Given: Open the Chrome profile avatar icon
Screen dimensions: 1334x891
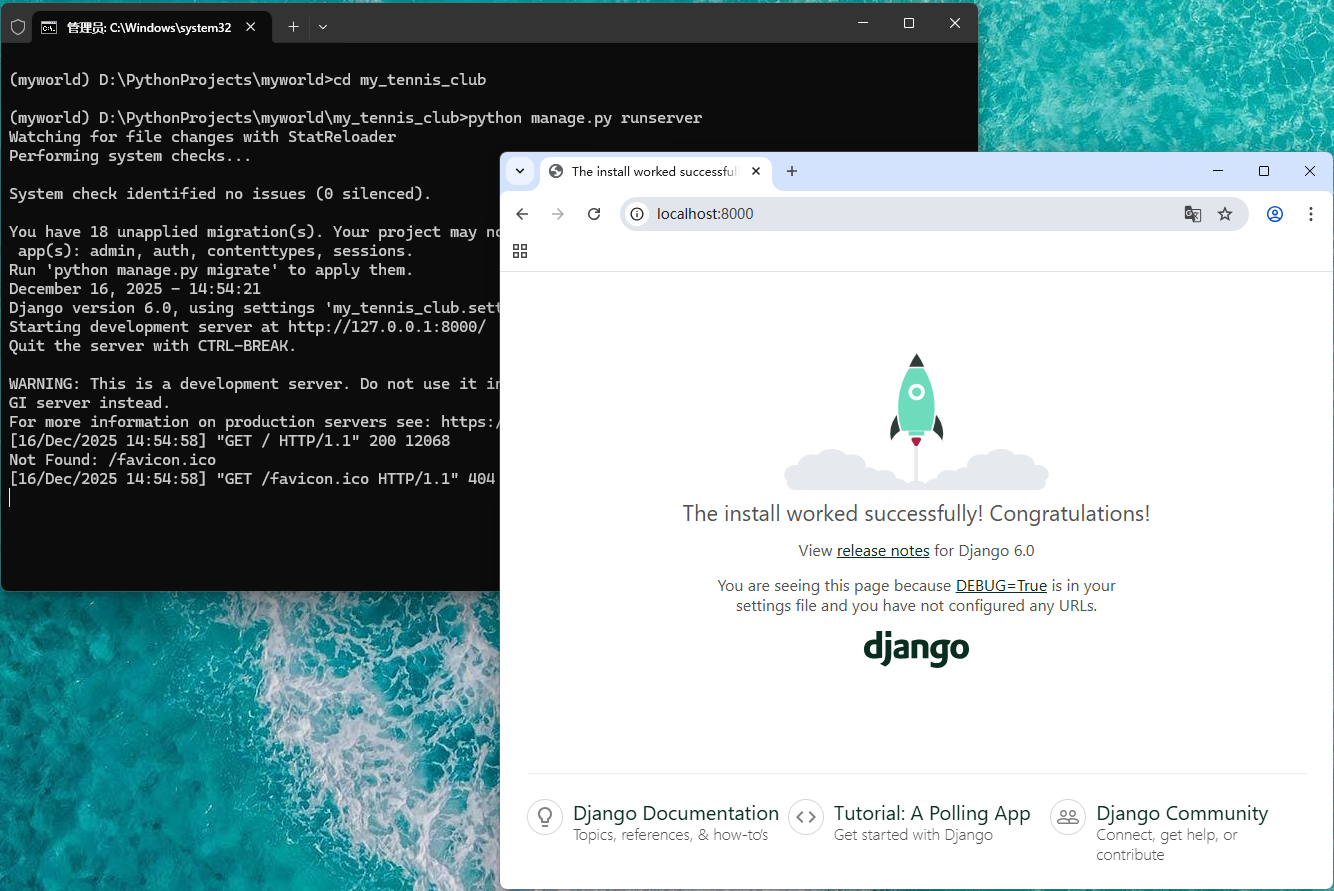Looking at the screenshot, I should pos(1275,214).
